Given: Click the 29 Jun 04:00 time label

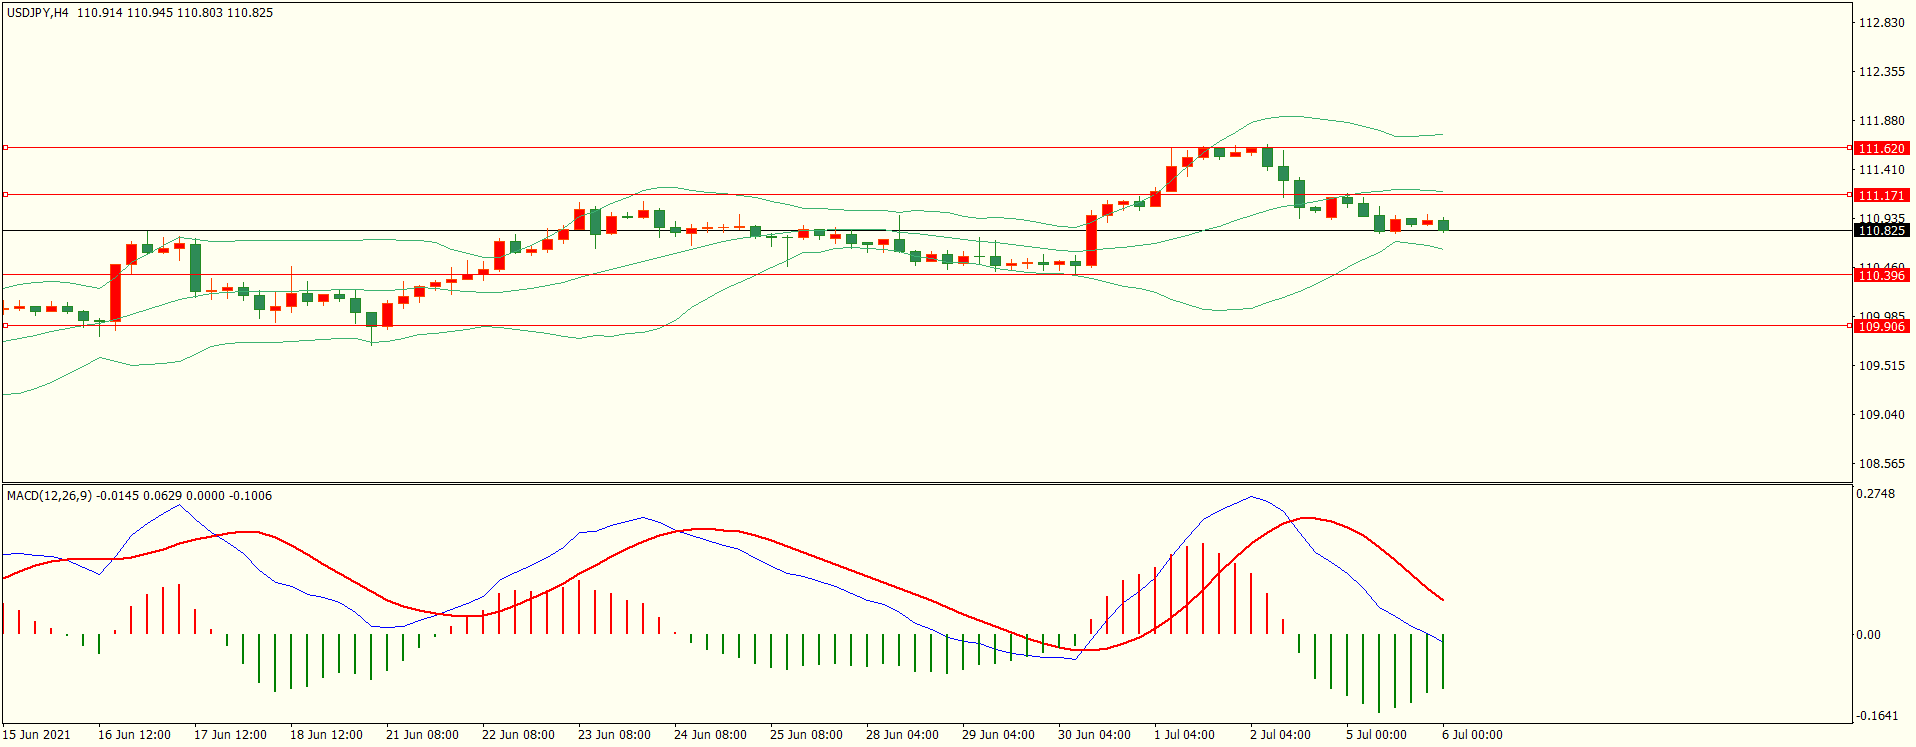Looking at the screenshot, I should coord(998,735).
